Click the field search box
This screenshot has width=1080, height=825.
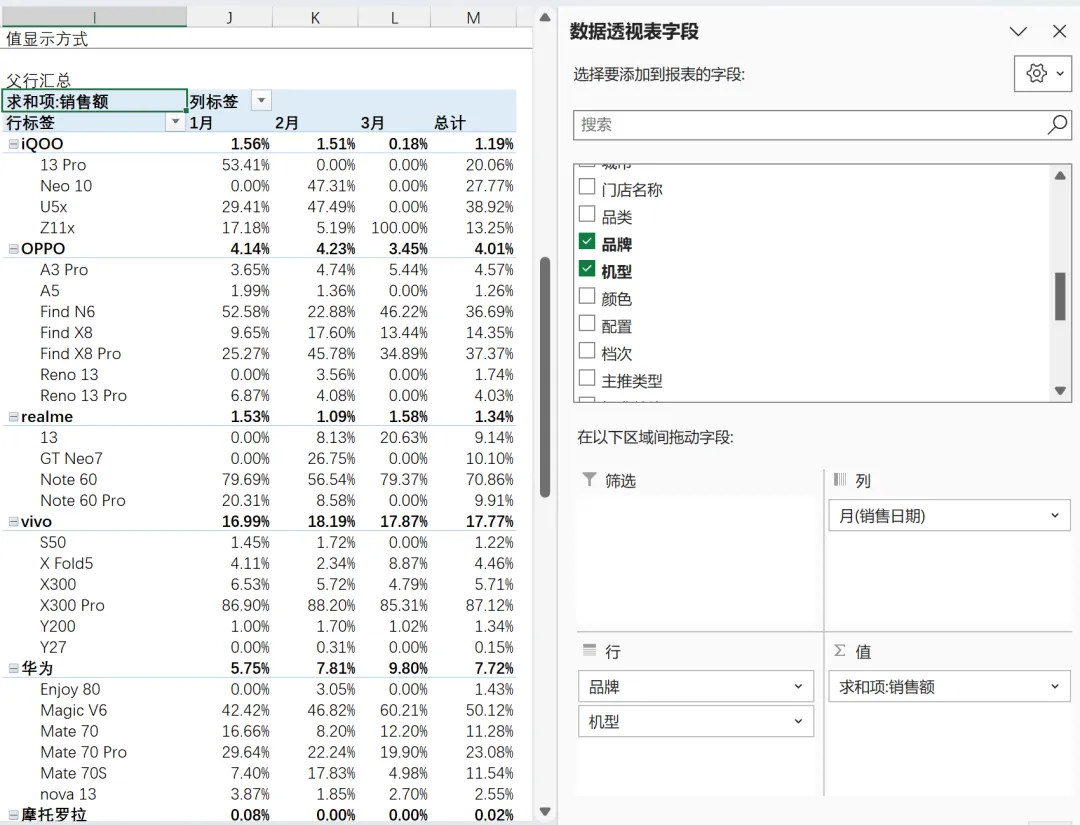822,125
